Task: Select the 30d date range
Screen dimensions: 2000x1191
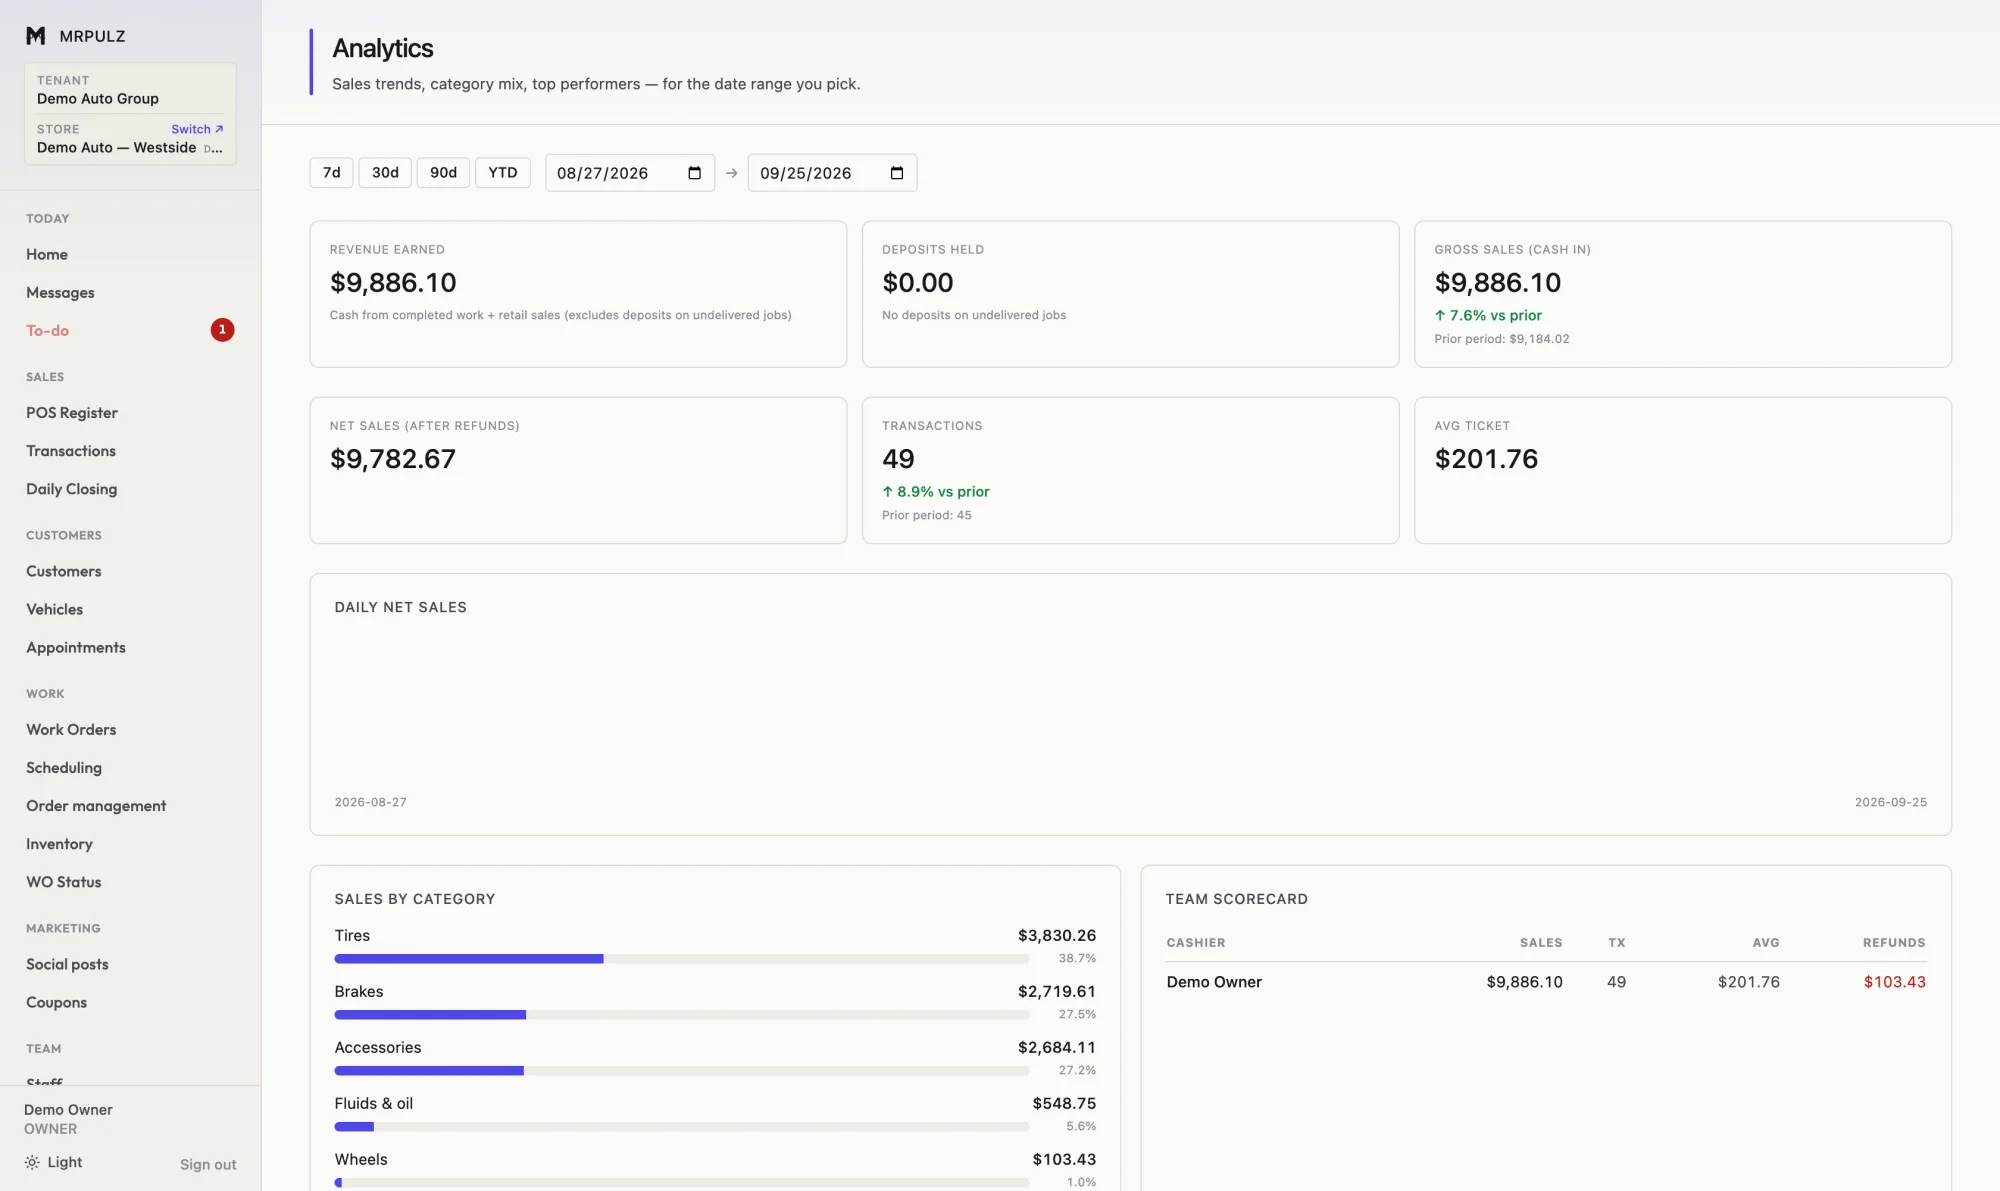Action: [385, 173]
